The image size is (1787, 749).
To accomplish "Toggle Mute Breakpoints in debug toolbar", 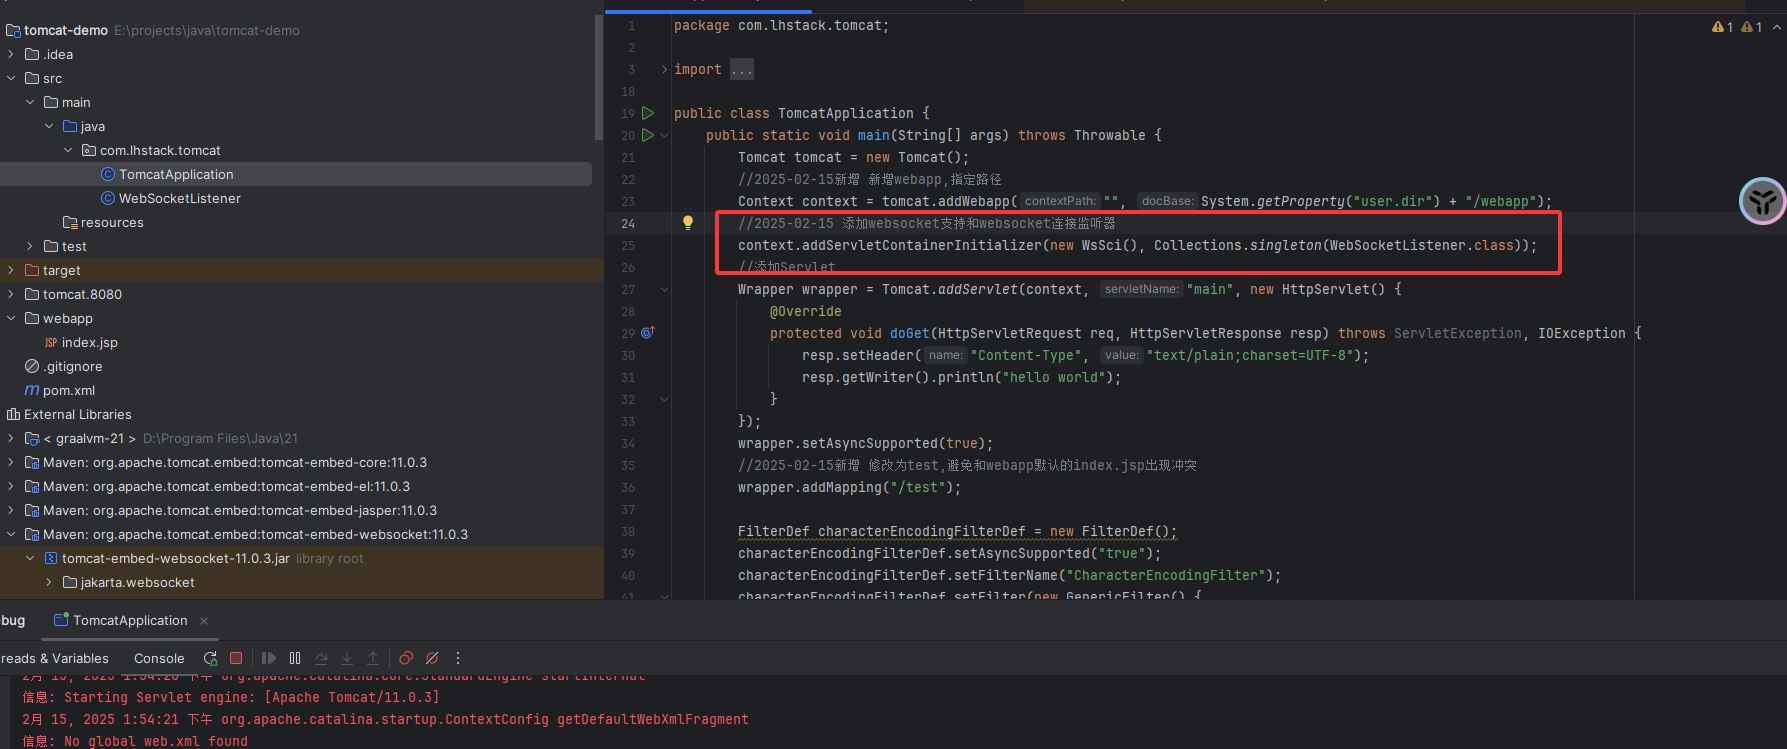I will coord(432,658).
